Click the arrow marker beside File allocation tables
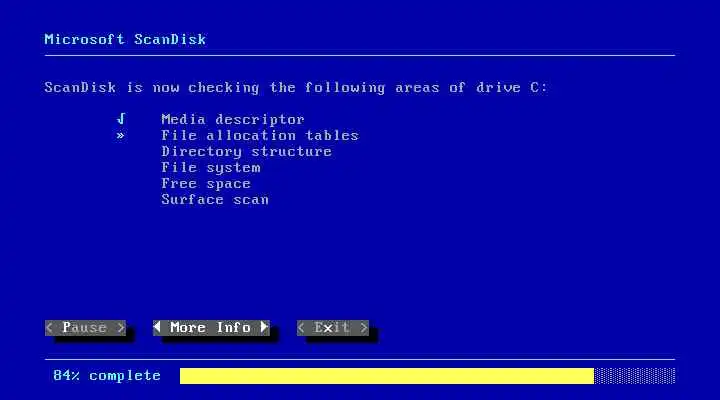This screenshot has width=720, height=400. (120, 135)
